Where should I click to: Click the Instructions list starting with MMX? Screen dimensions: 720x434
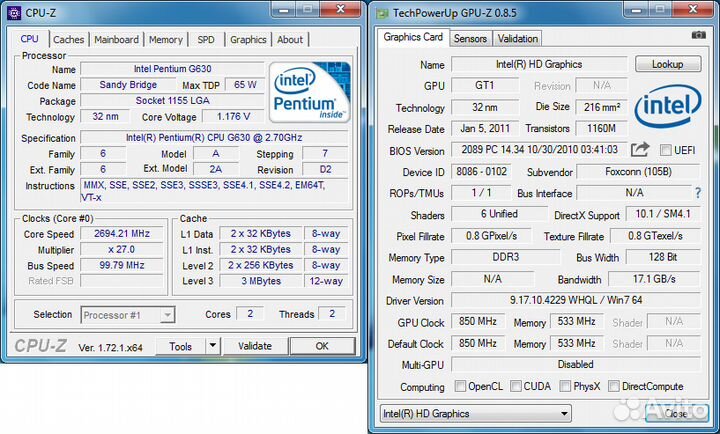tap(214, 191)
